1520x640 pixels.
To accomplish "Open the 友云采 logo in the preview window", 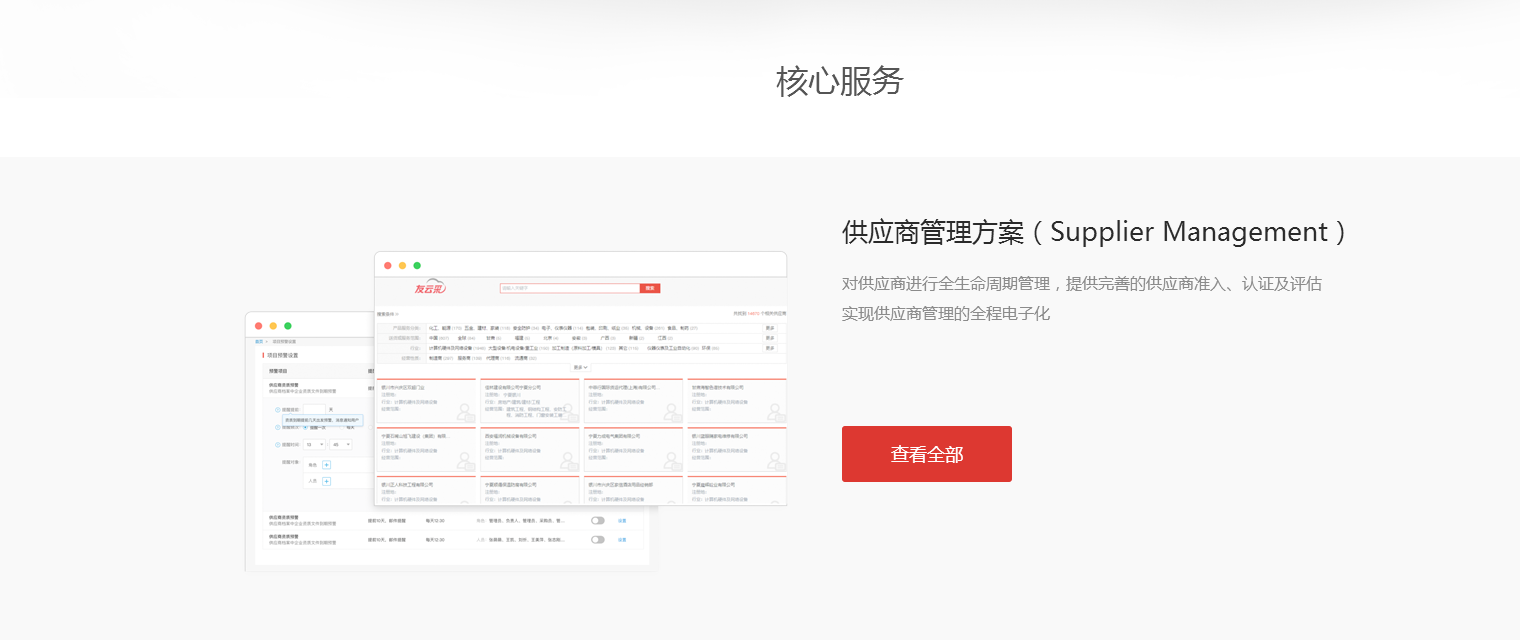I will click(430, 288).
